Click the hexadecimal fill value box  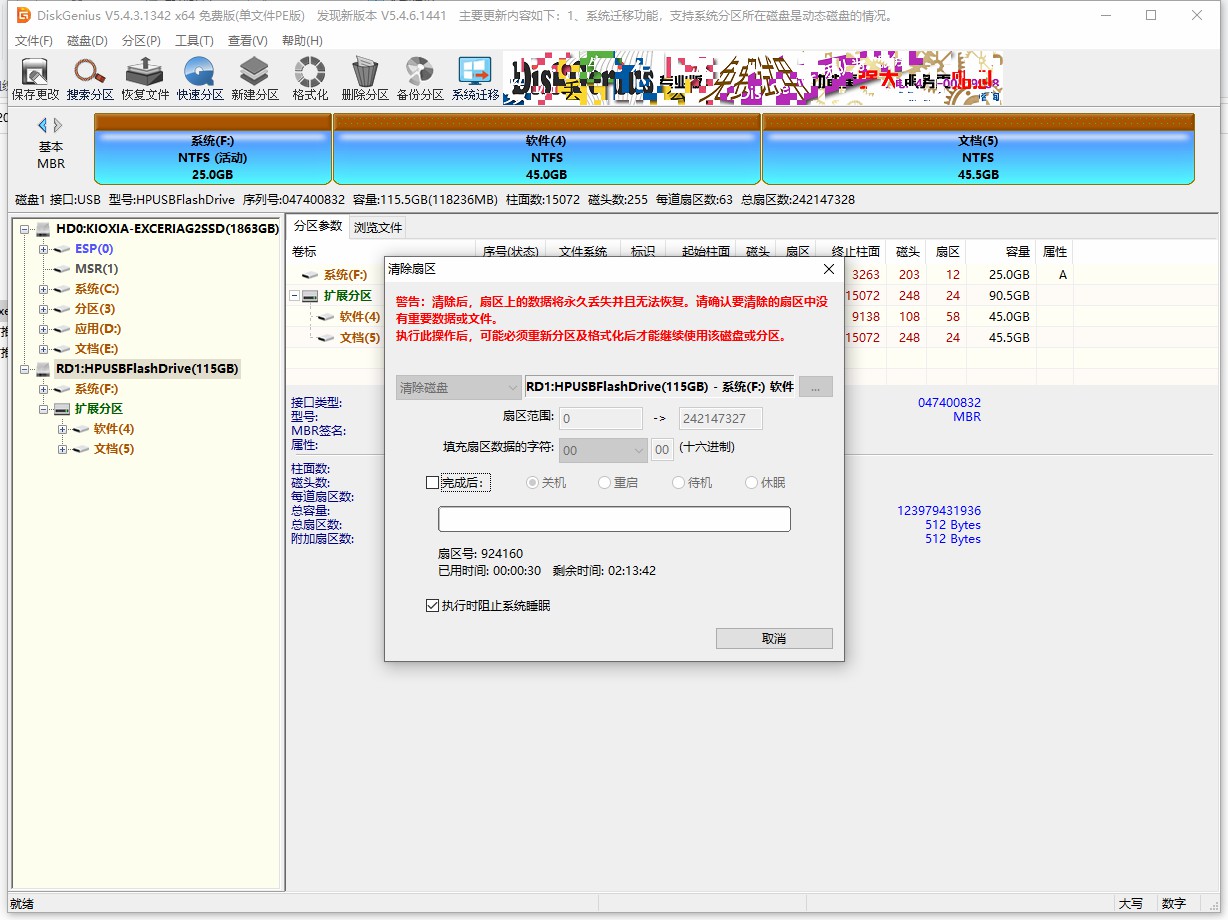pyautogui.click(x=662, y=450)
